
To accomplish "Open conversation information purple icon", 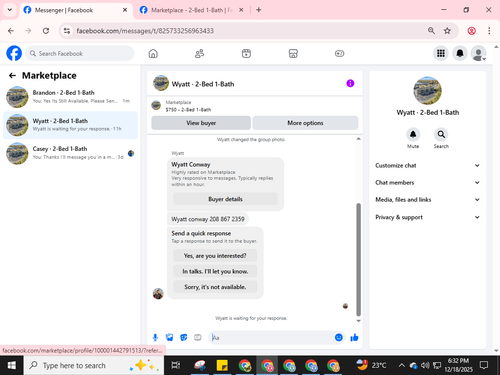I will pyautogui.click(x=350, y=83).
